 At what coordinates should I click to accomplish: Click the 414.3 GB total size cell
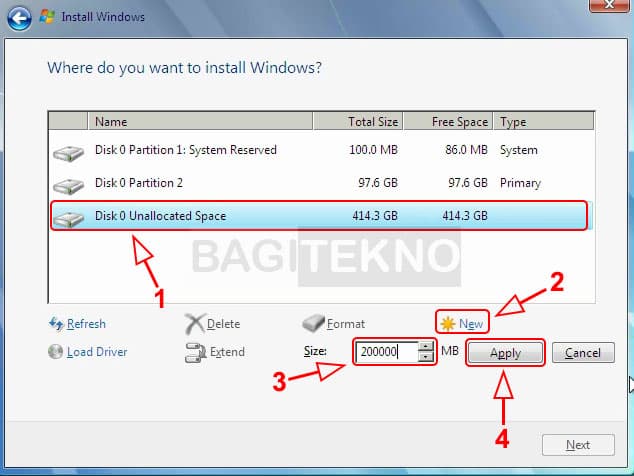pyautogui.click(x=375, y=216)
